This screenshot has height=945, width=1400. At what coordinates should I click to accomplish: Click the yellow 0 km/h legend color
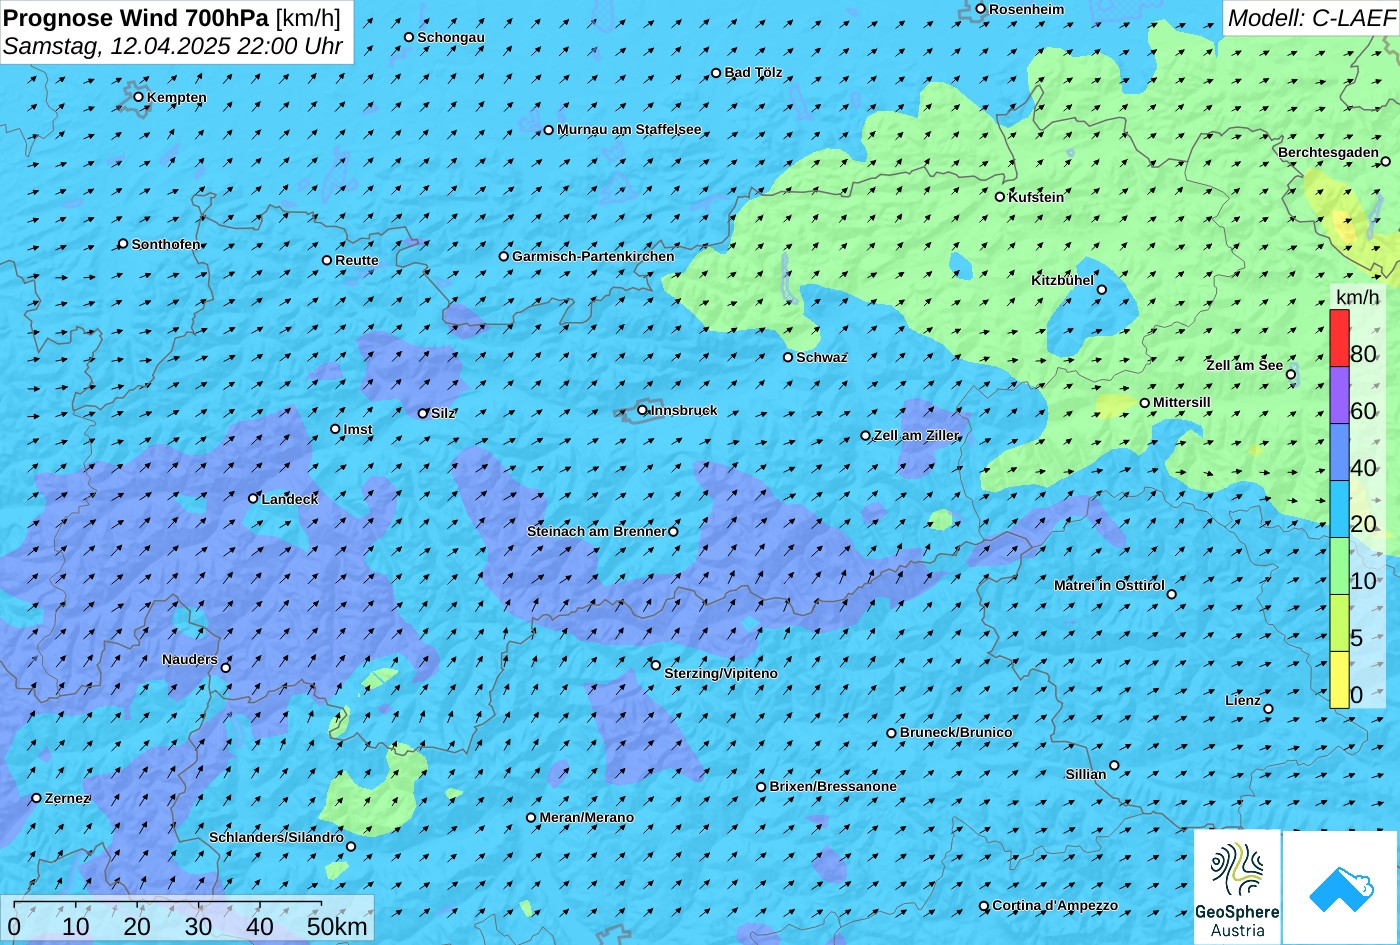(x=1339, y=680)
